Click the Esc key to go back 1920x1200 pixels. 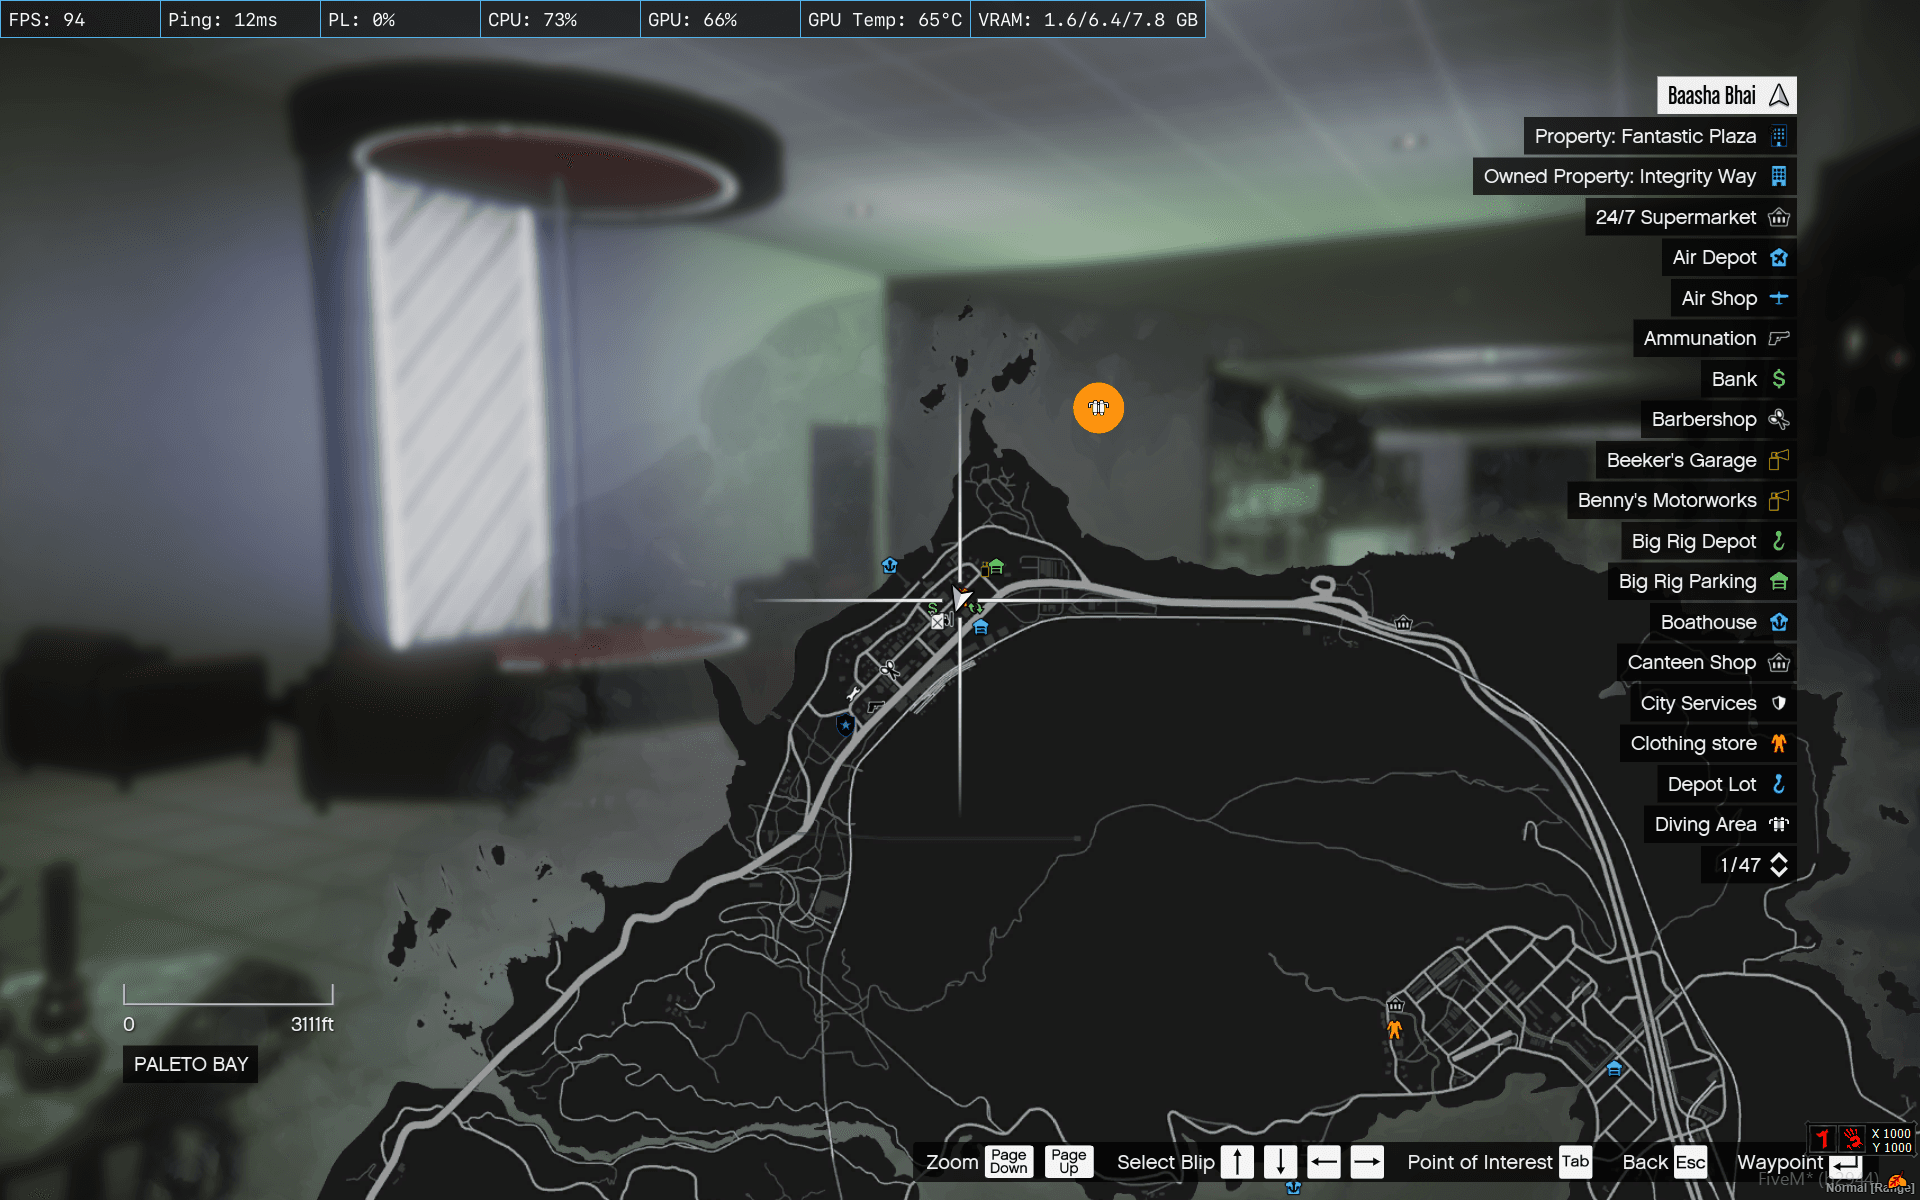coord(1689,1162)
